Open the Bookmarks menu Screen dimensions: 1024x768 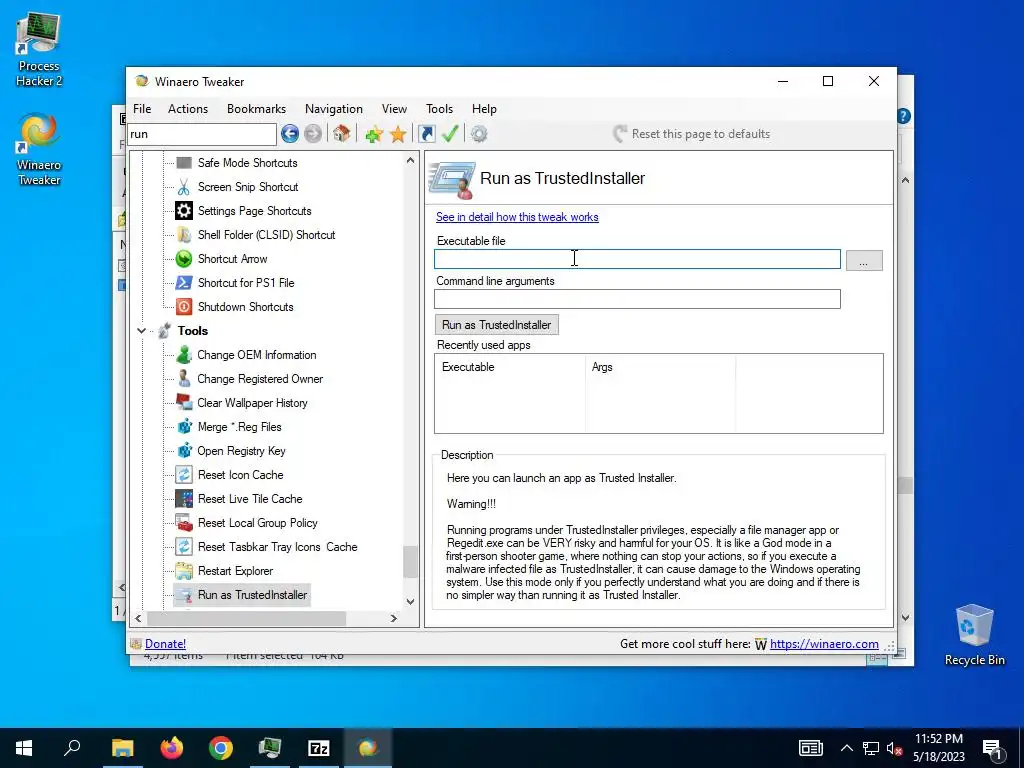(256, 109)
